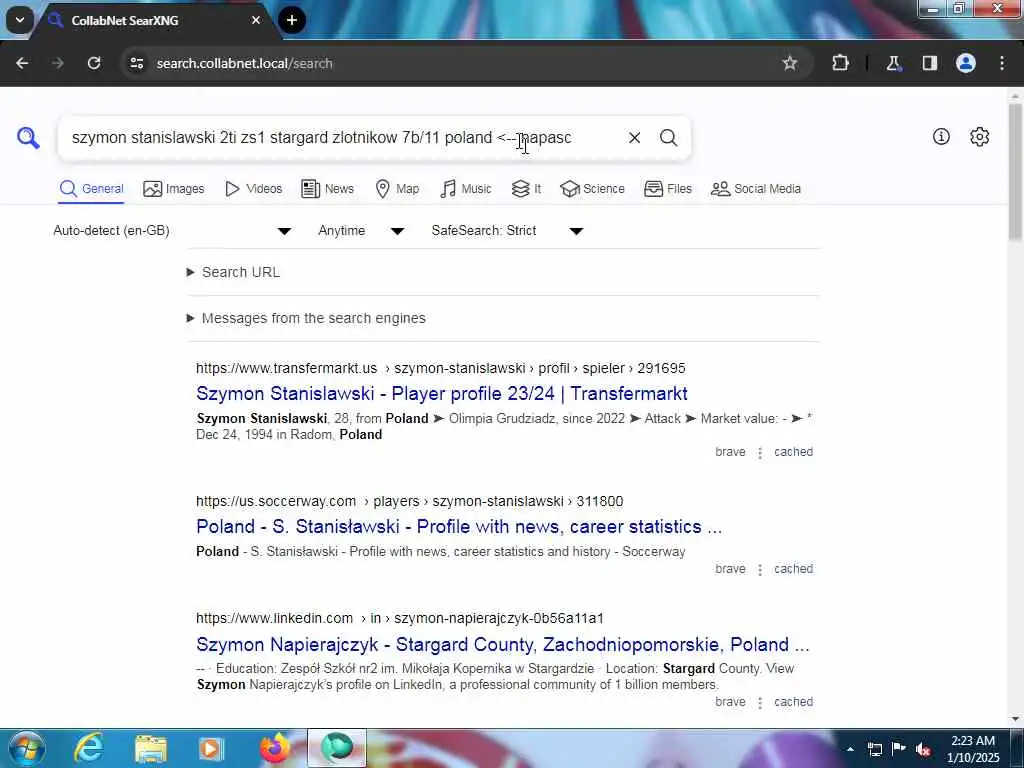Switch to the Map search category
This screenshot has width=1024, height=768.
click(397, 189)
